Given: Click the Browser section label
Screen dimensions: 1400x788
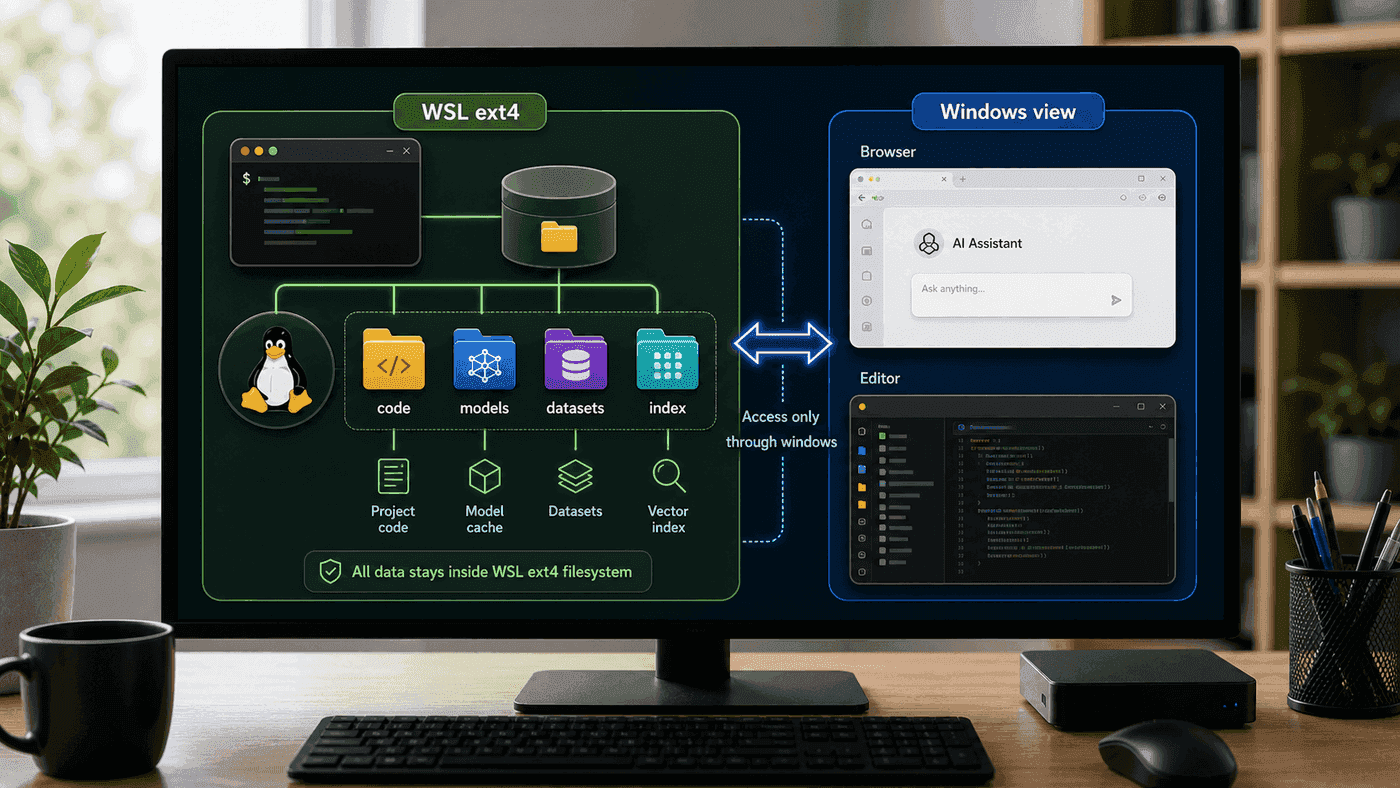Looking at the screenshot, I should point(888,152).
